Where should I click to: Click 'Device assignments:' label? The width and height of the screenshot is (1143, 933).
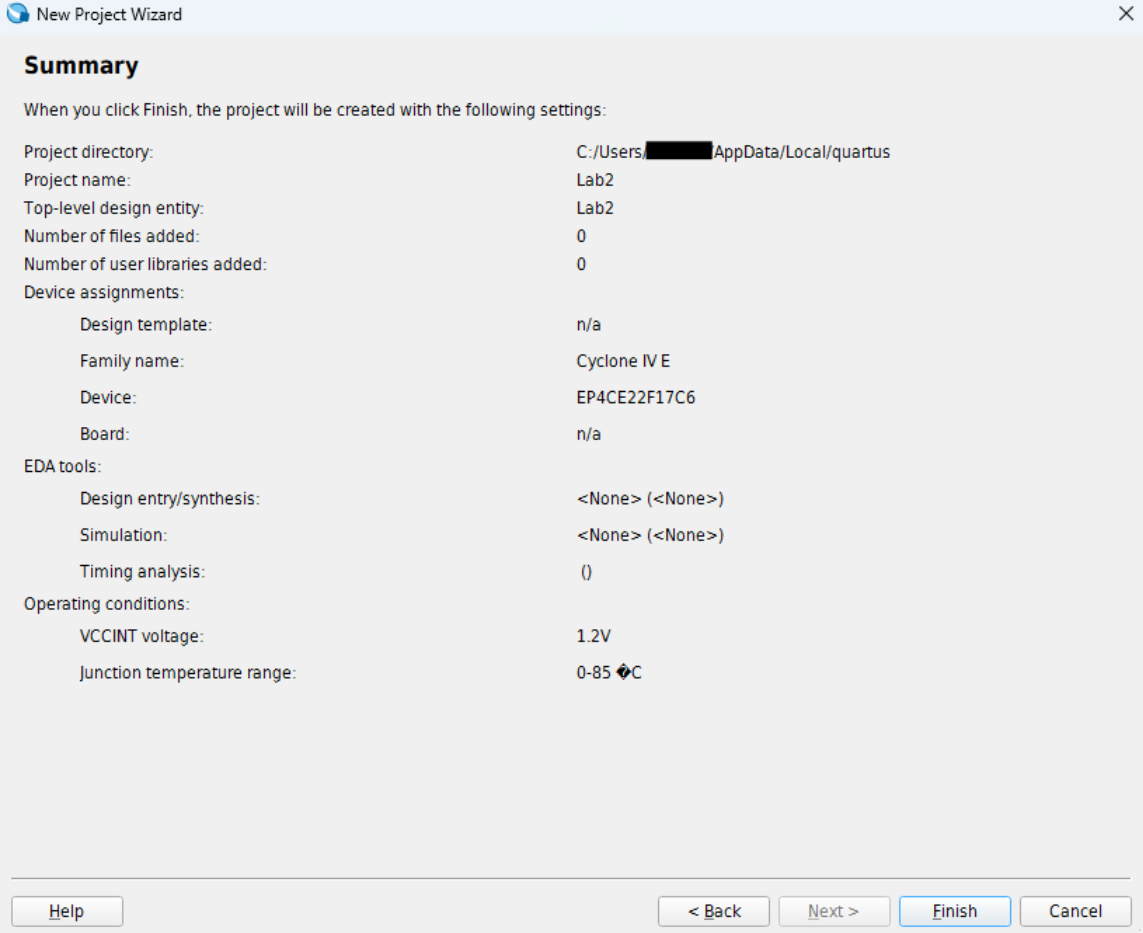pyautogui.click(x=104, y=292)
